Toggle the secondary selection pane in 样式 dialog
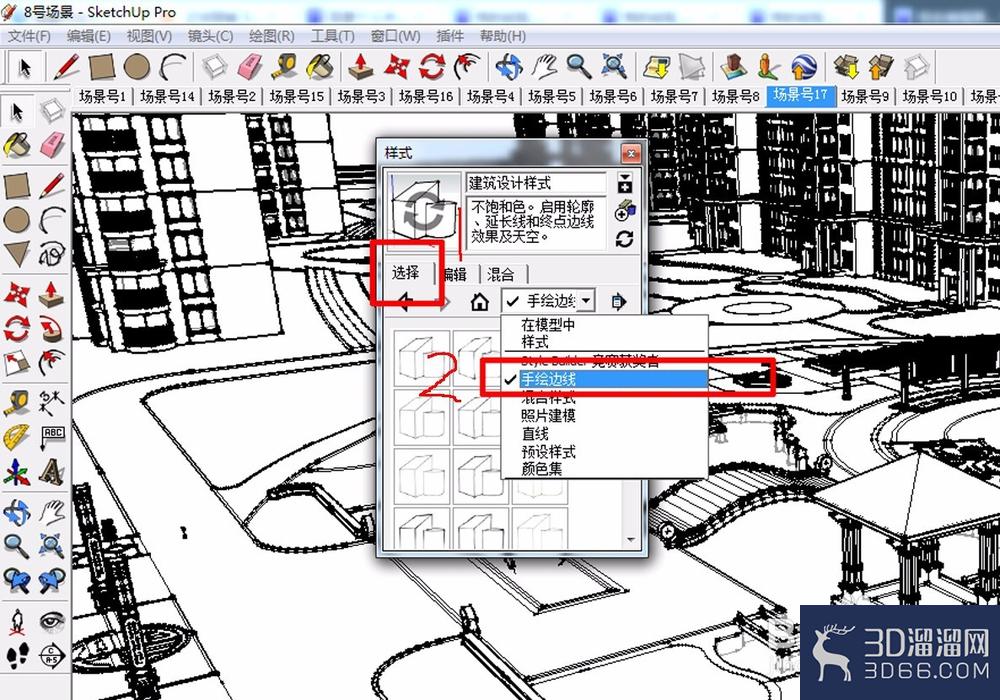The width and height of the screenshot is (1000, 700). (x=624, y=182)
